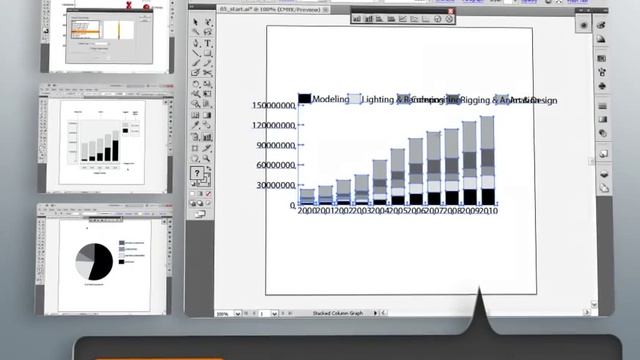The height and width of the screenshot is (360, 640).
Task: Select the Hand tool
Action: click(196, 159)
